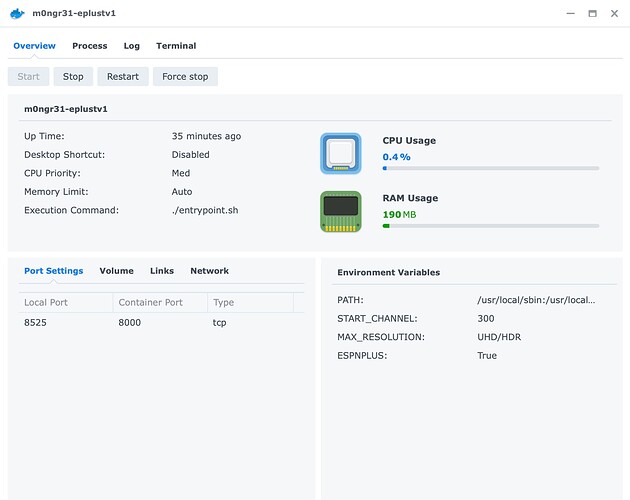Click the CPU Usage progress bar

pos(490,168)
